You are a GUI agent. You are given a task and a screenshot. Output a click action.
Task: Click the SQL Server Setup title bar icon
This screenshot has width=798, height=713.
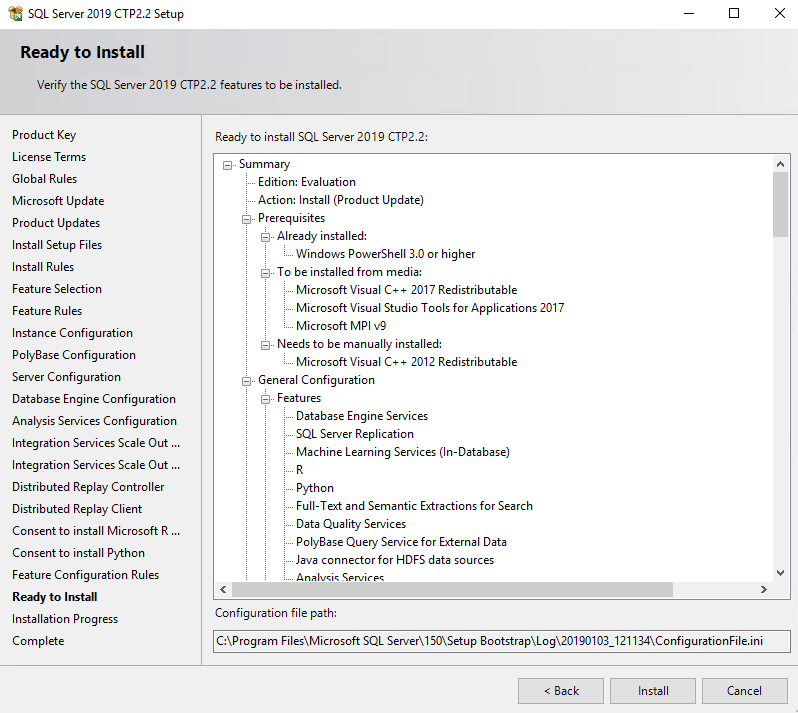click(x=15, y=13)
